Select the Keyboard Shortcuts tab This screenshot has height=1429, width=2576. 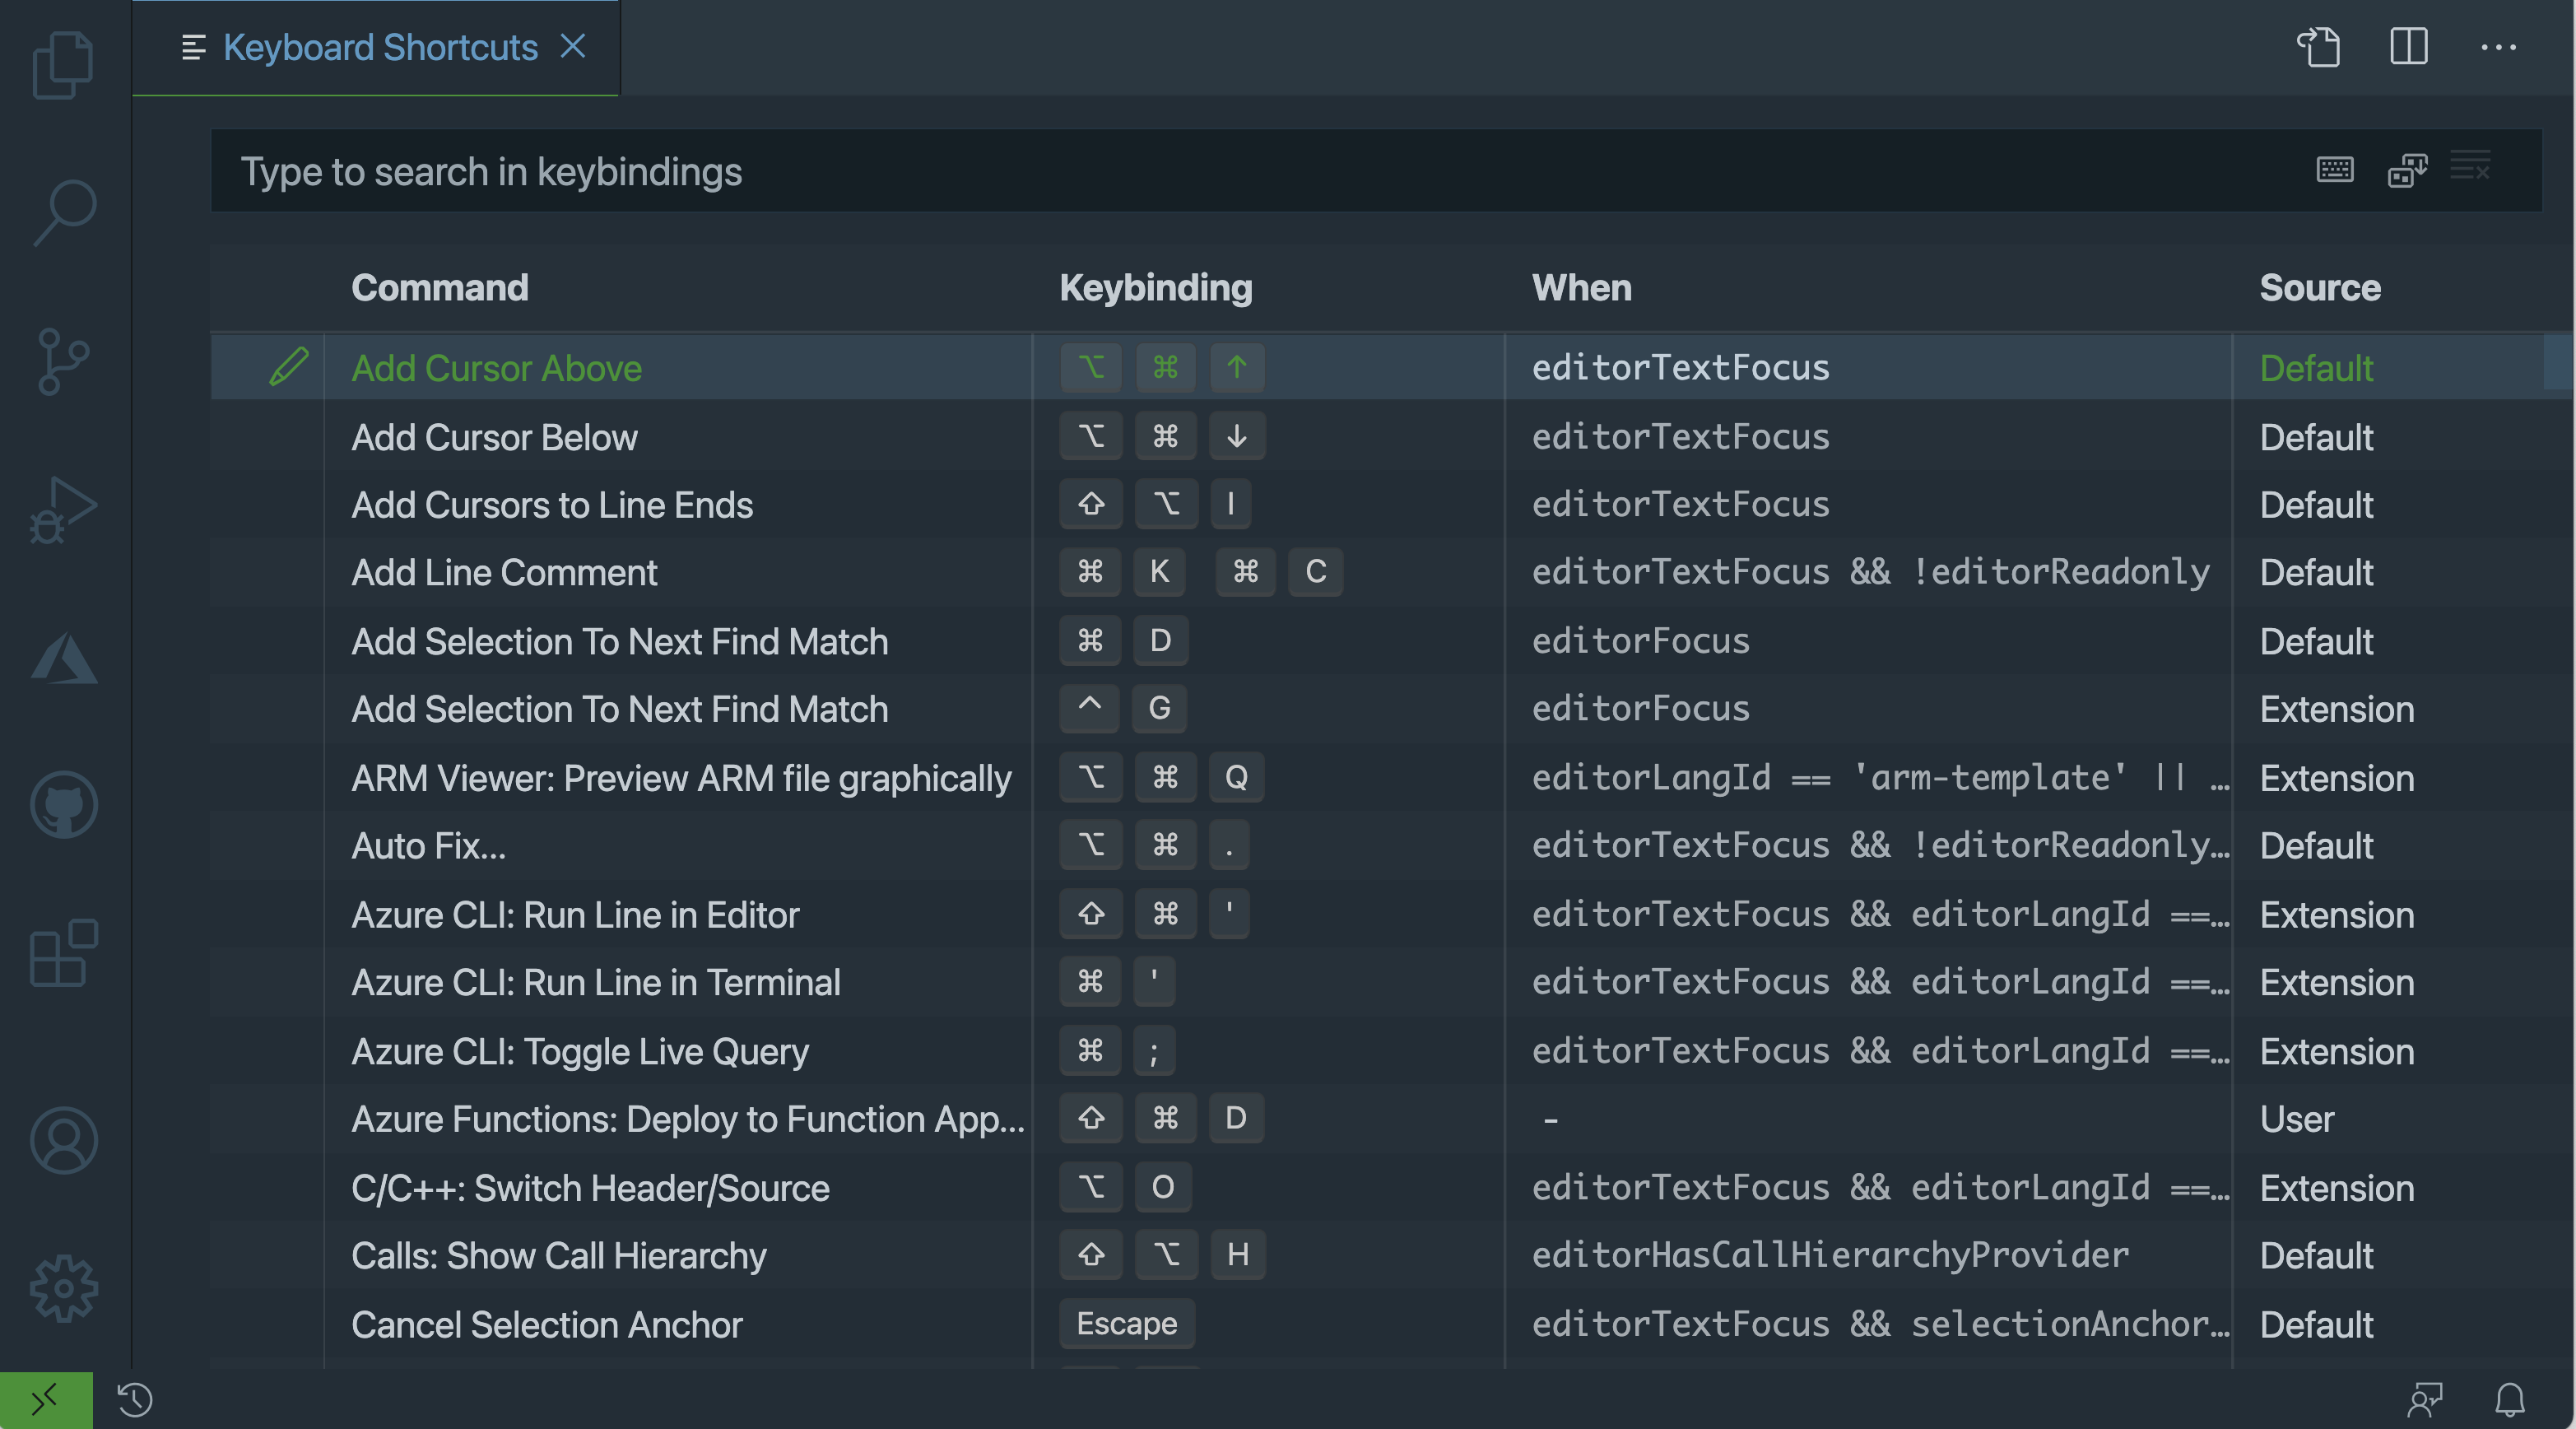pyautogui.click(x=380, y=47)
